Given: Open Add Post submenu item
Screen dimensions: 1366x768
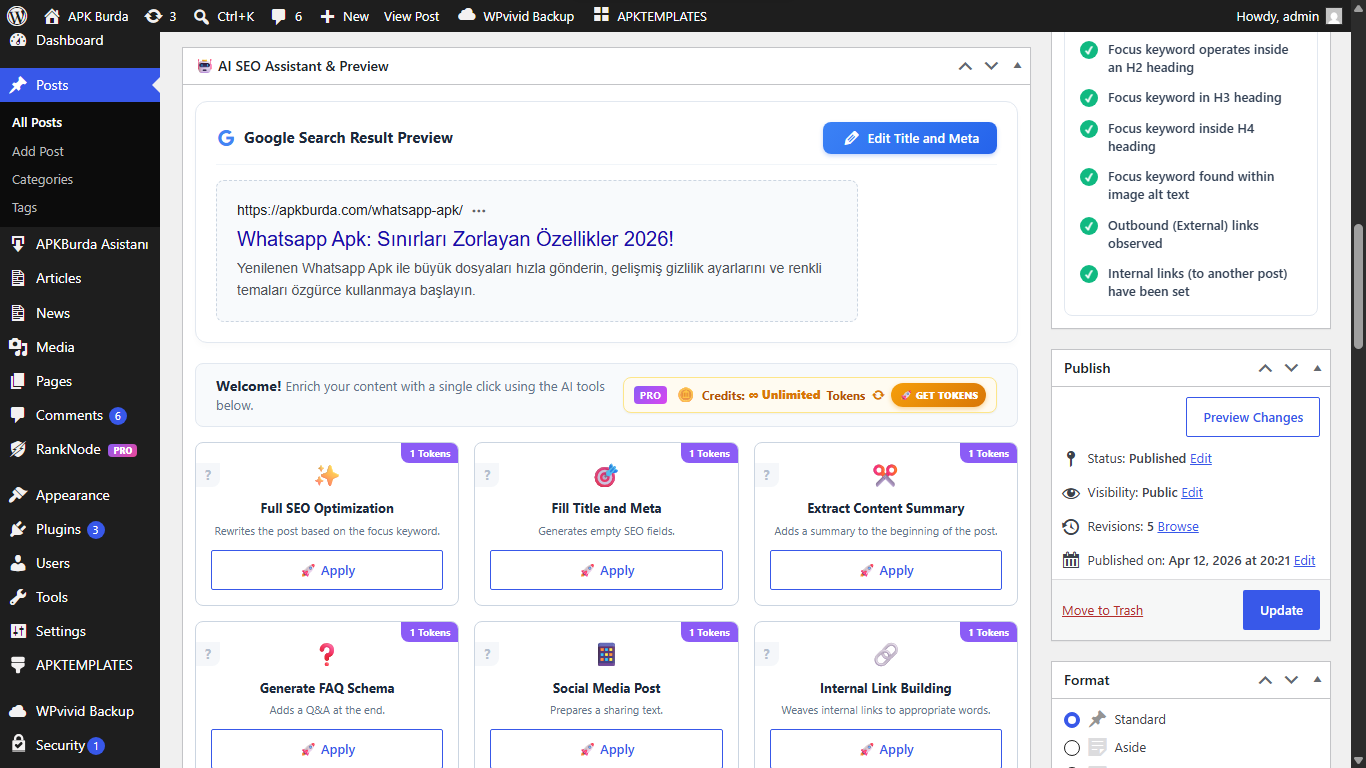Looking at the screenshot, I should (x=38, y=151).
